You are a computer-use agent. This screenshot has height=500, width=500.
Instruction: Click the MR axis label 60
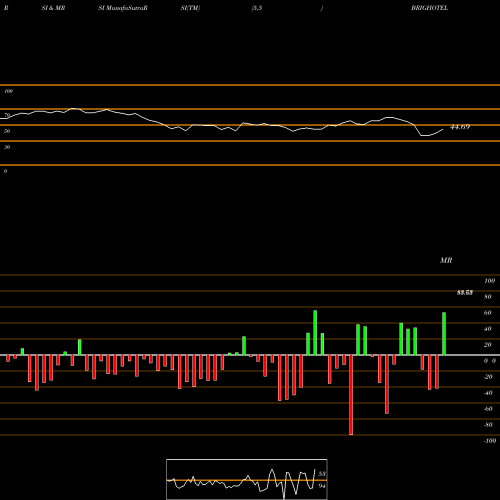488,313
